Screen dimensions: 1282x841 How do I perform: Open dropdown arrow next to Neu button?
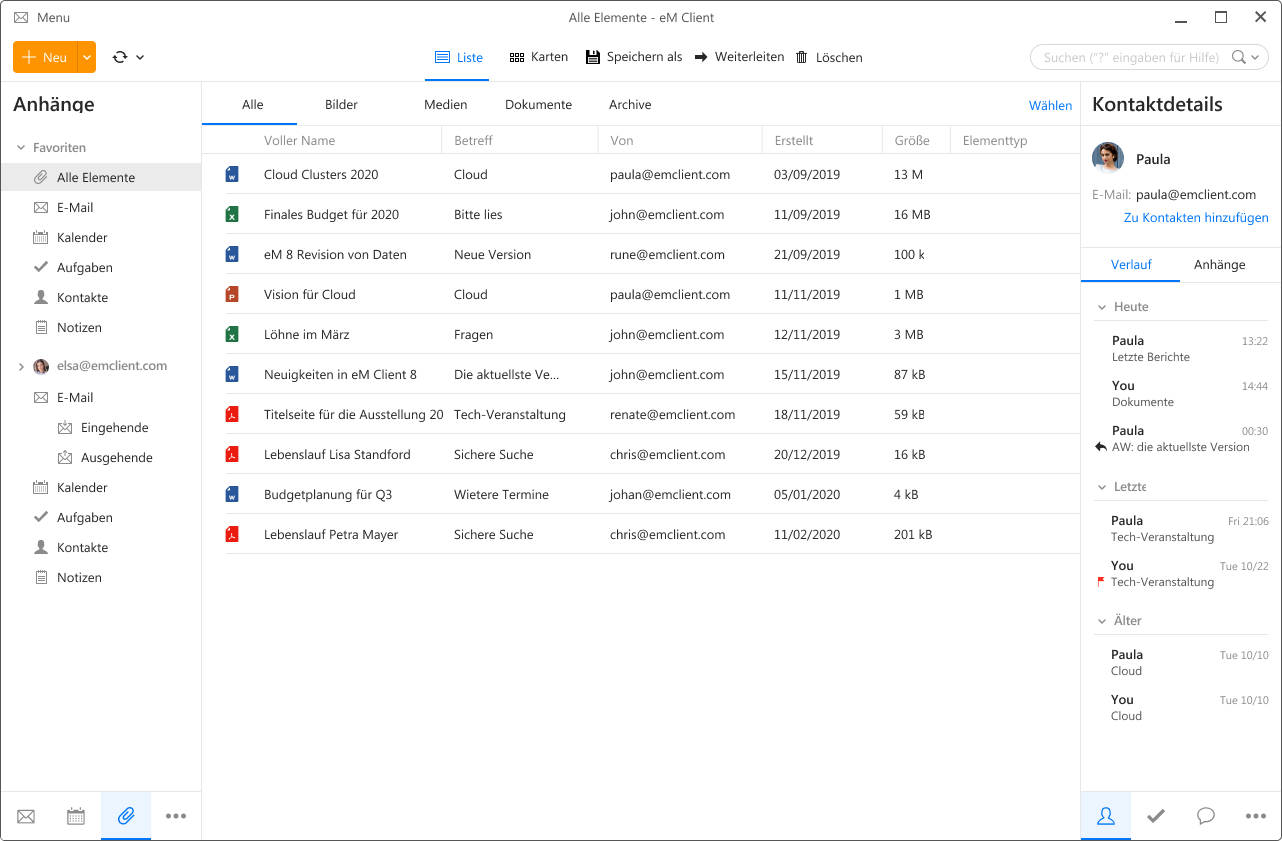[x=87, y=57]
